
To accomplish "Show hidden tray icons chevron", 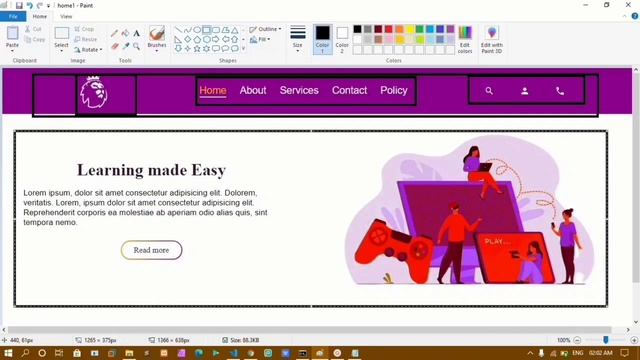I will tap(530, 353).
